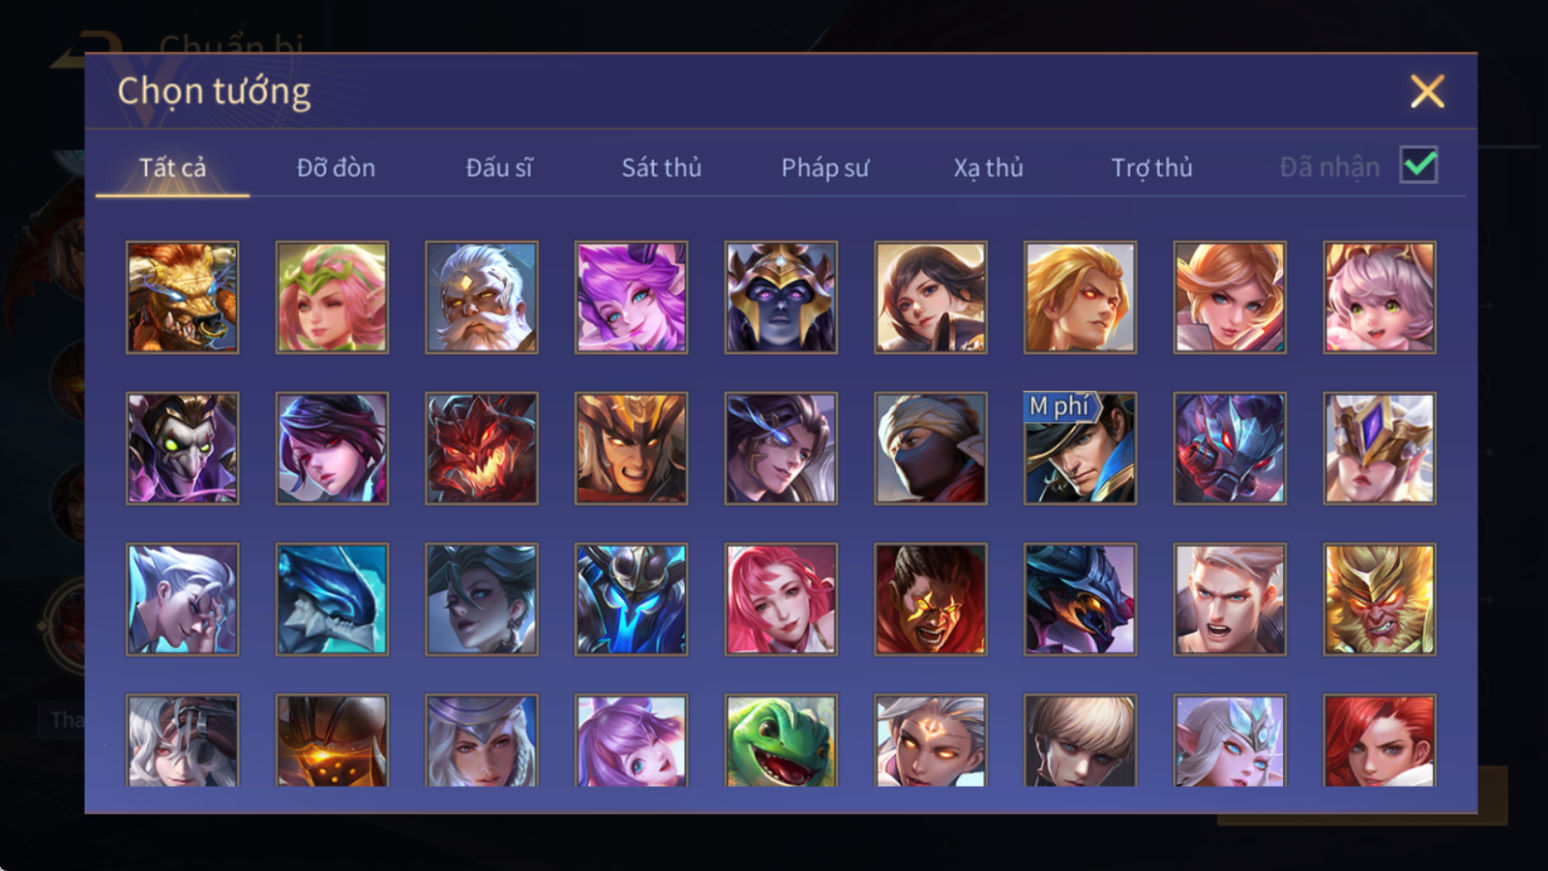1548x871 pixels.
Task: Select the golden bull hero portrait
Action: click(x=182, y=297)
